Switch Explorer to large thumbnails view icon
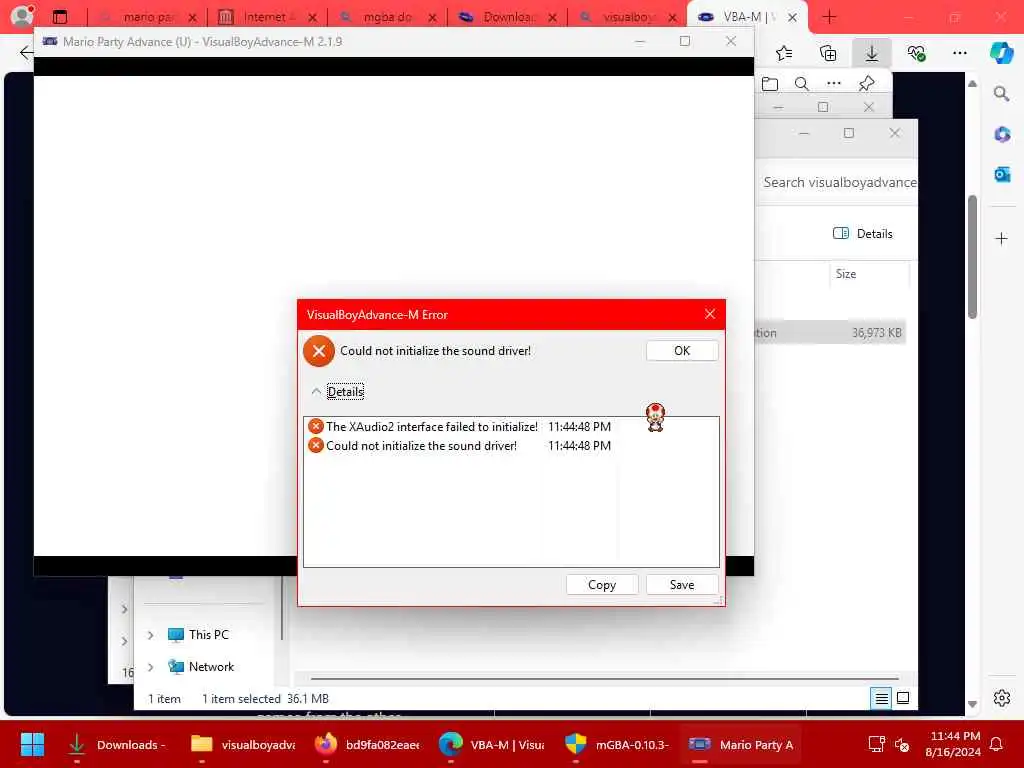1024x768 pixels. (x=903, y=698)
